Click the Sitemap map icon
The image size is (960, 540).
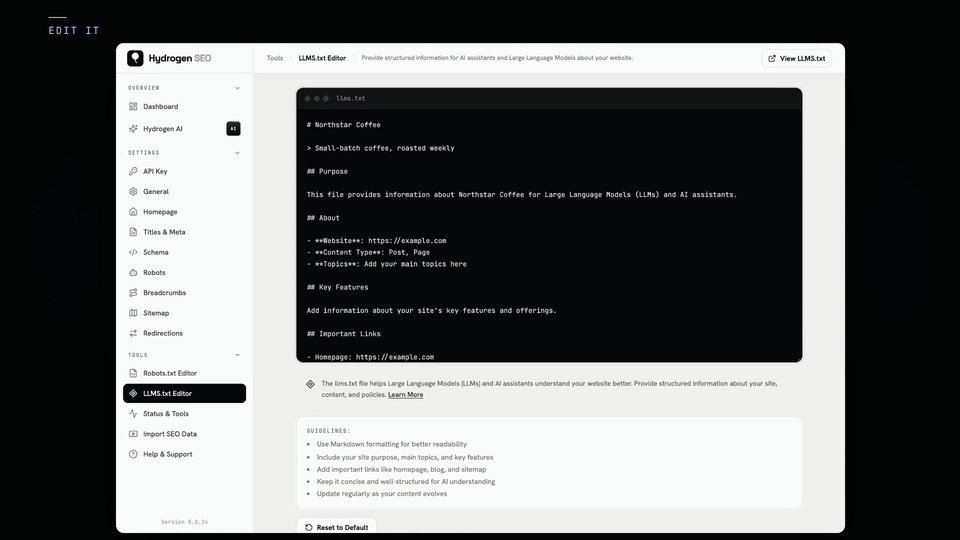pyautogui.click(x=133, y=313)
